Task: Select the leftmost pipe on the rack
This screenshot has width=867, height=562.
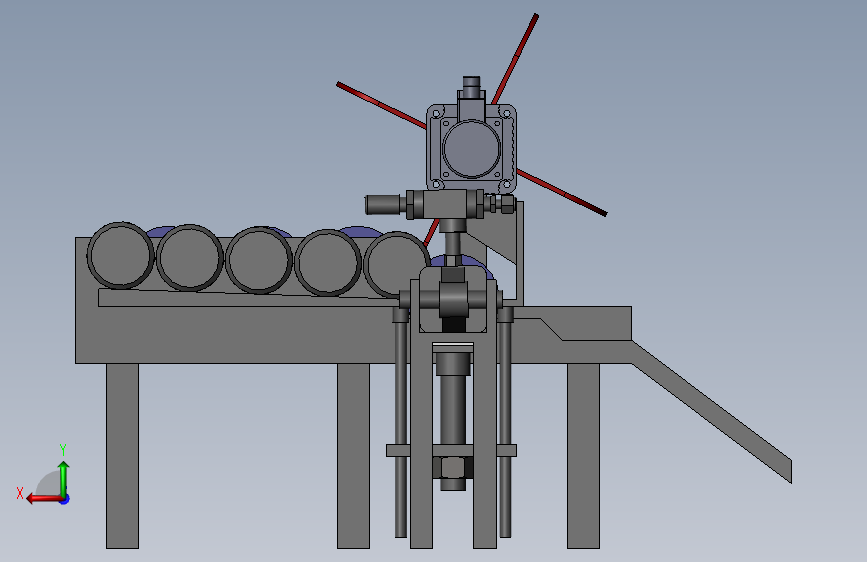Action: click(x=121, y=256)
